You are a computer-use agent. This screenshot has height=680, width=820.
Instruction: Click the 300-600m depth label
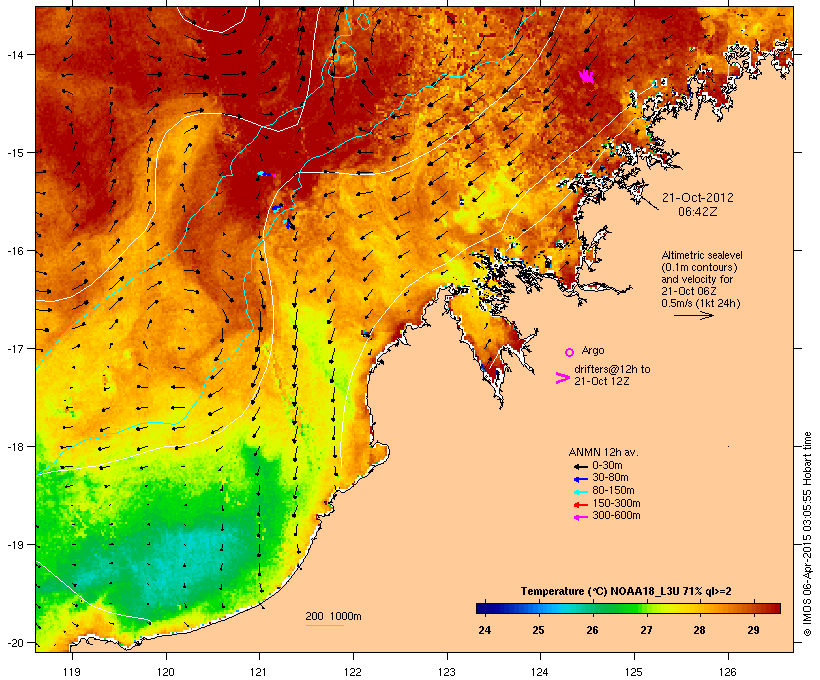pos(616,516)
